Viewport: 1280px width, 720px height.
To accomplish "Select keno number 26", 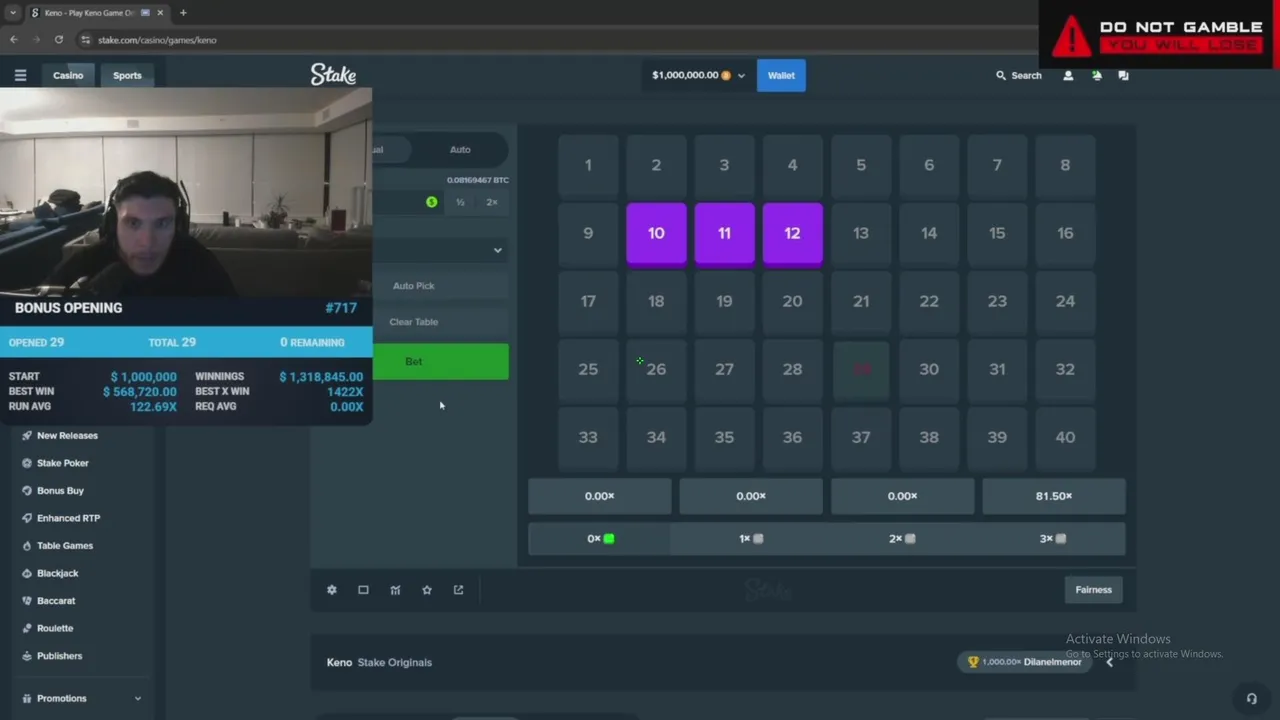I will [x=656, y=369].
